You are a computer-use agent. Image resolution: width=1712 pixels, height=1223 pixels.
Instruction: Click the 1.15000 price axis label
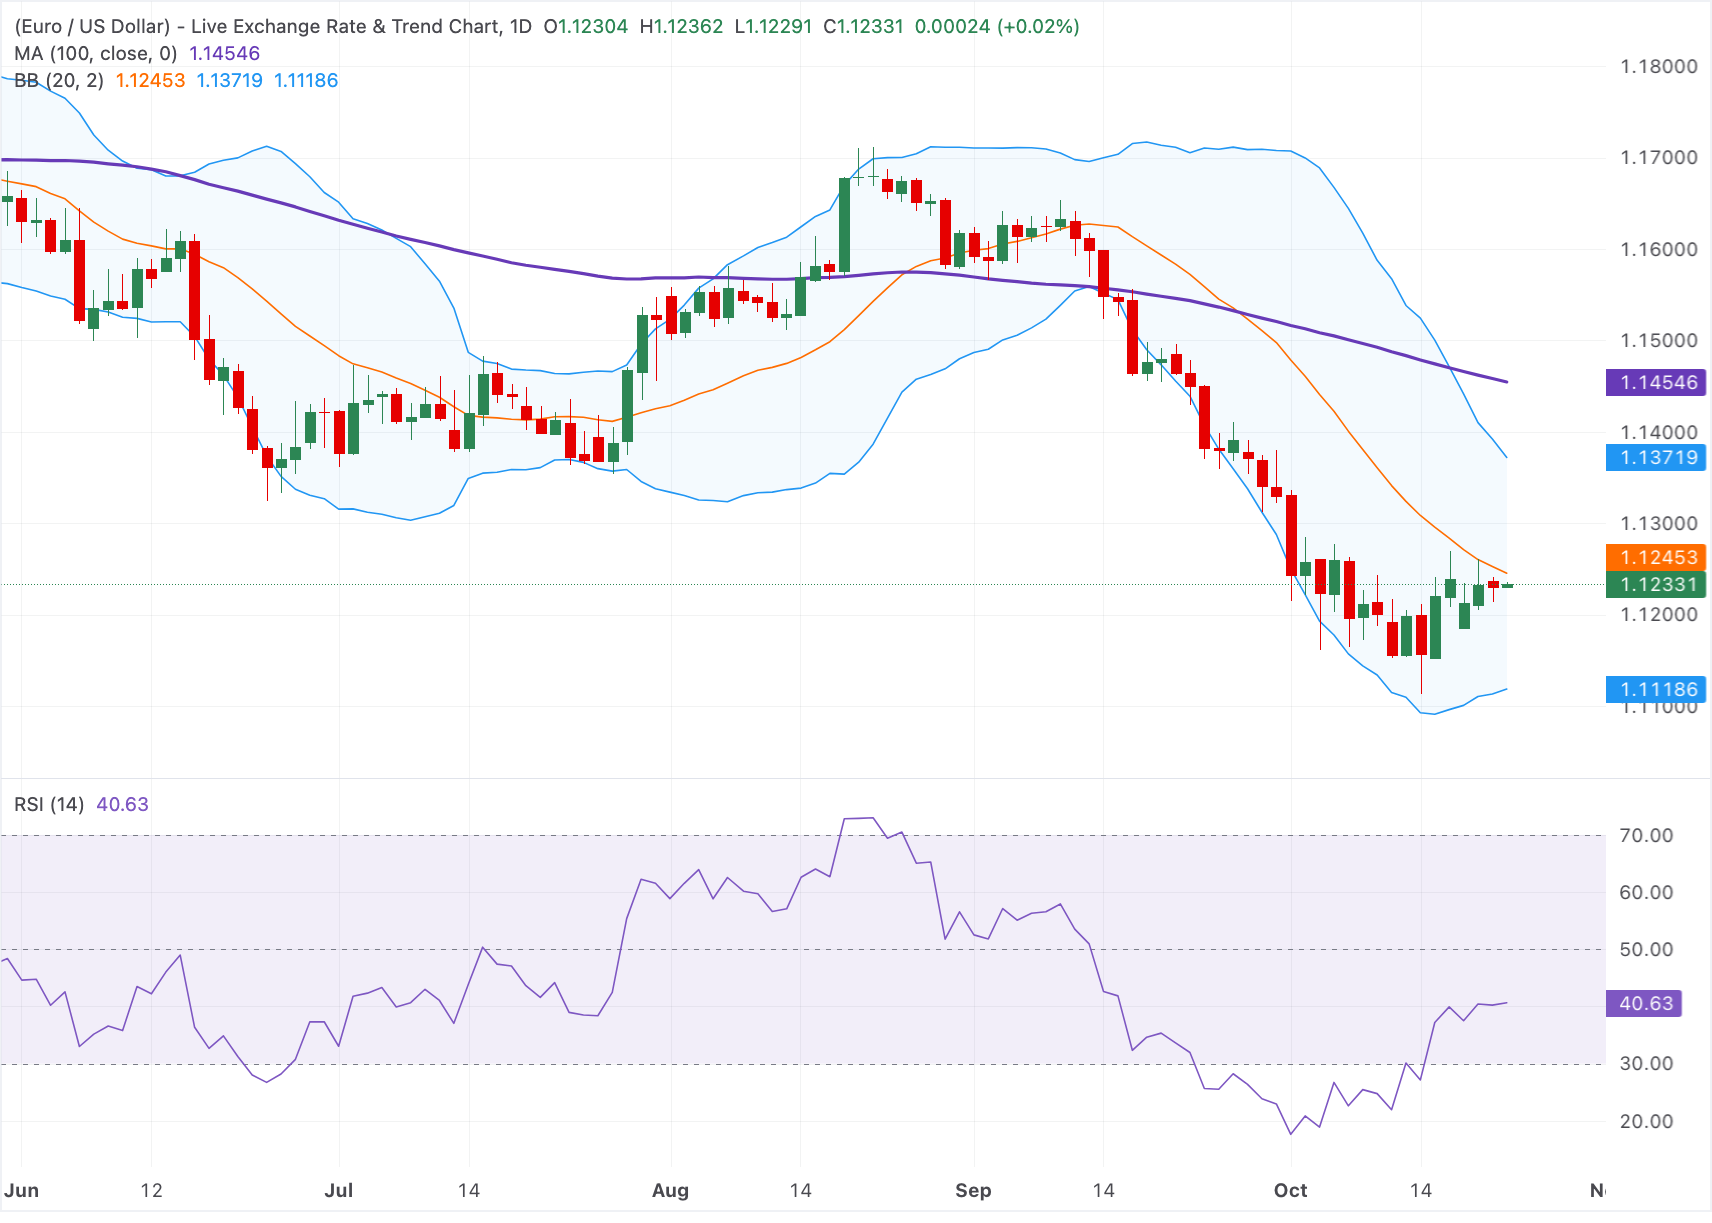[1659, 341]
